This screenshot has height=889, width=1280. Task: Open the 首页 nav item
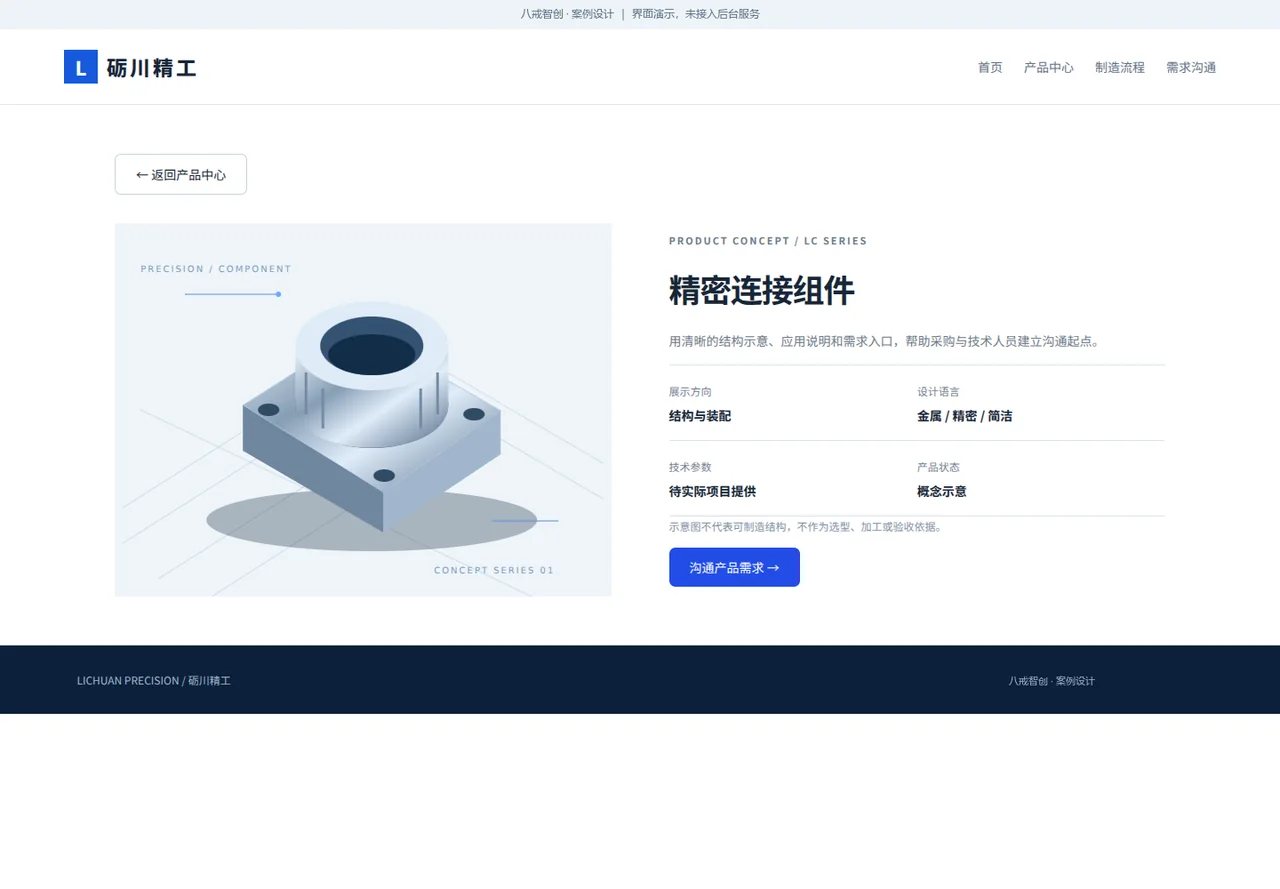click(x=990, y=67)
